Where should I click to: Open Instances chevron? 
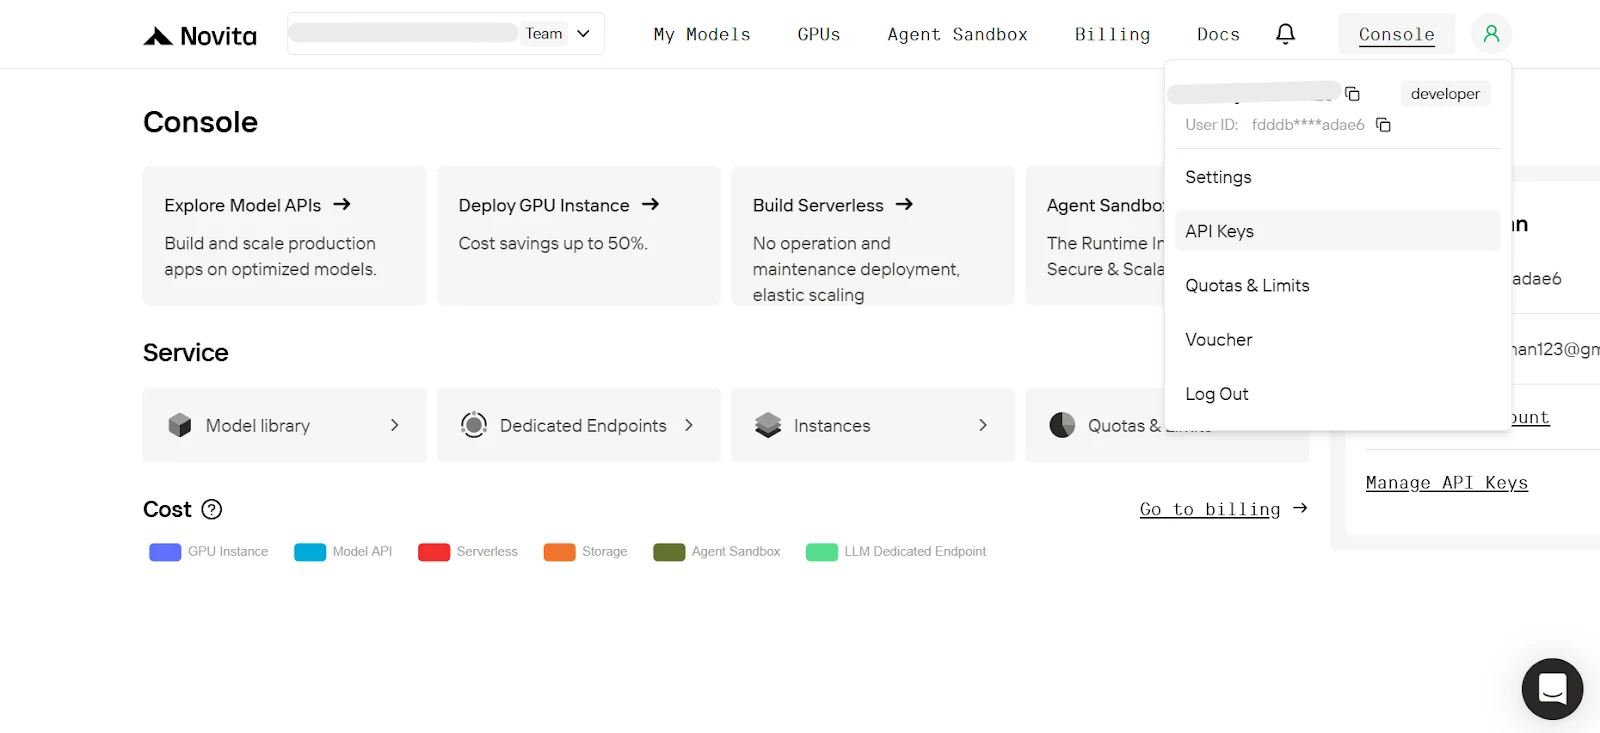tap(983, 425)
